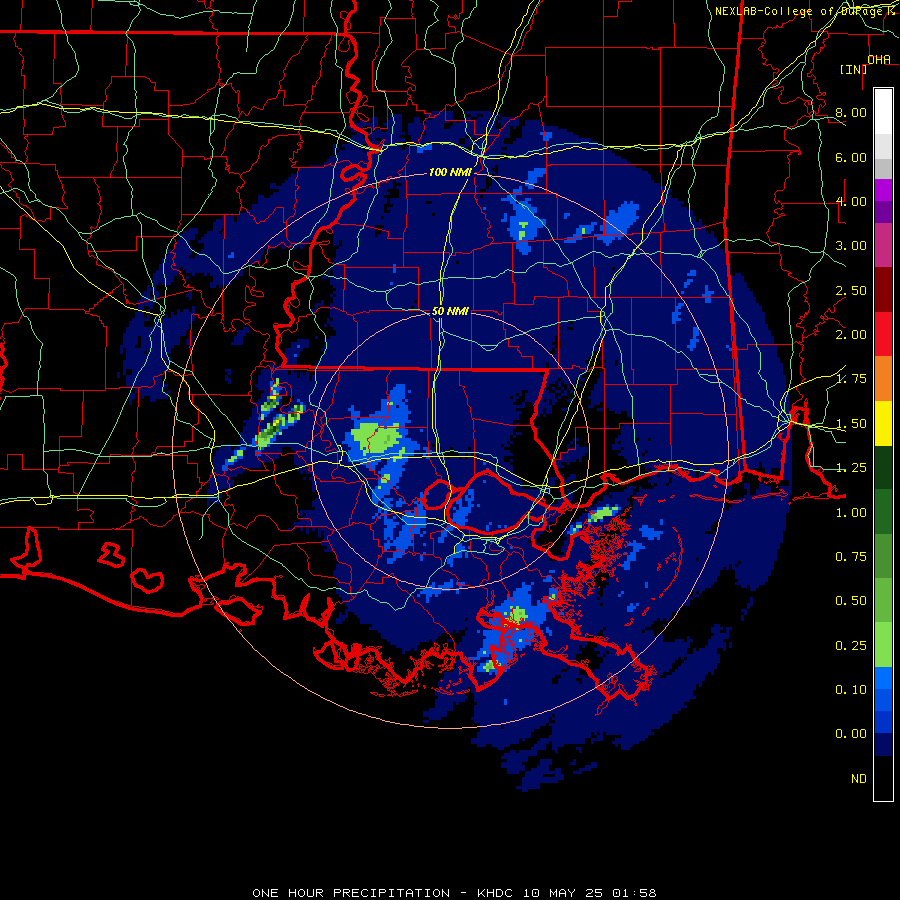
Task: Pick the navy swatch below 0.00
Action: click(x=883, y=744)
